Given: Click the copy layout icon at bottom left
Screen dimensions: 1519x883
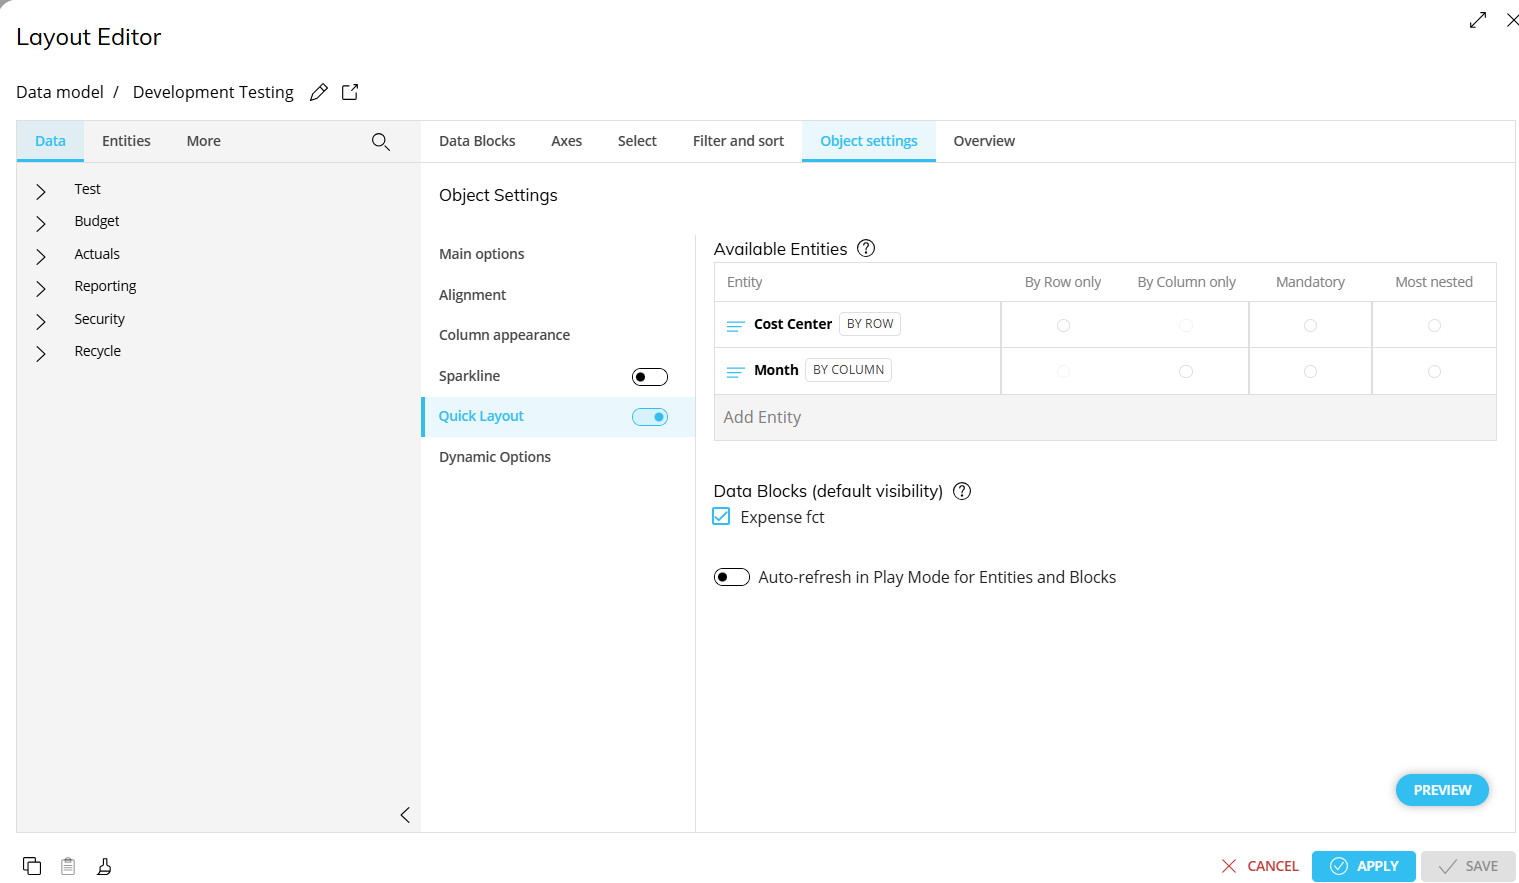Looking at the screenshot, I should pos(32,866).
